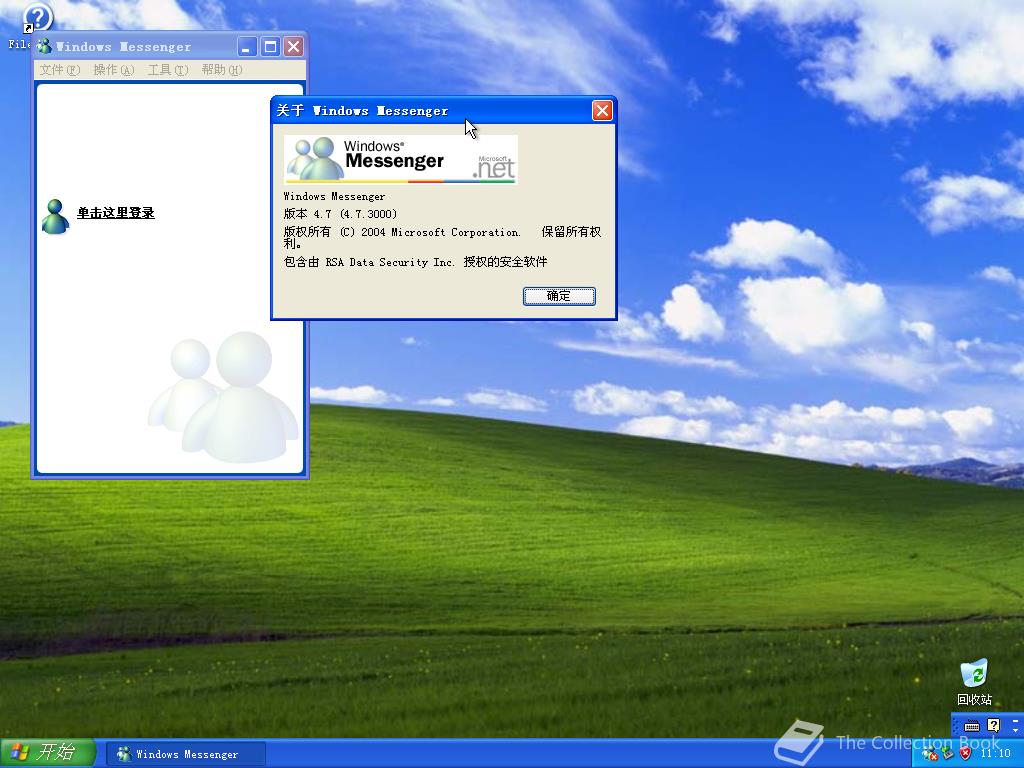
Task: Click the red Security Center shield tray icon
Action: 965,754
